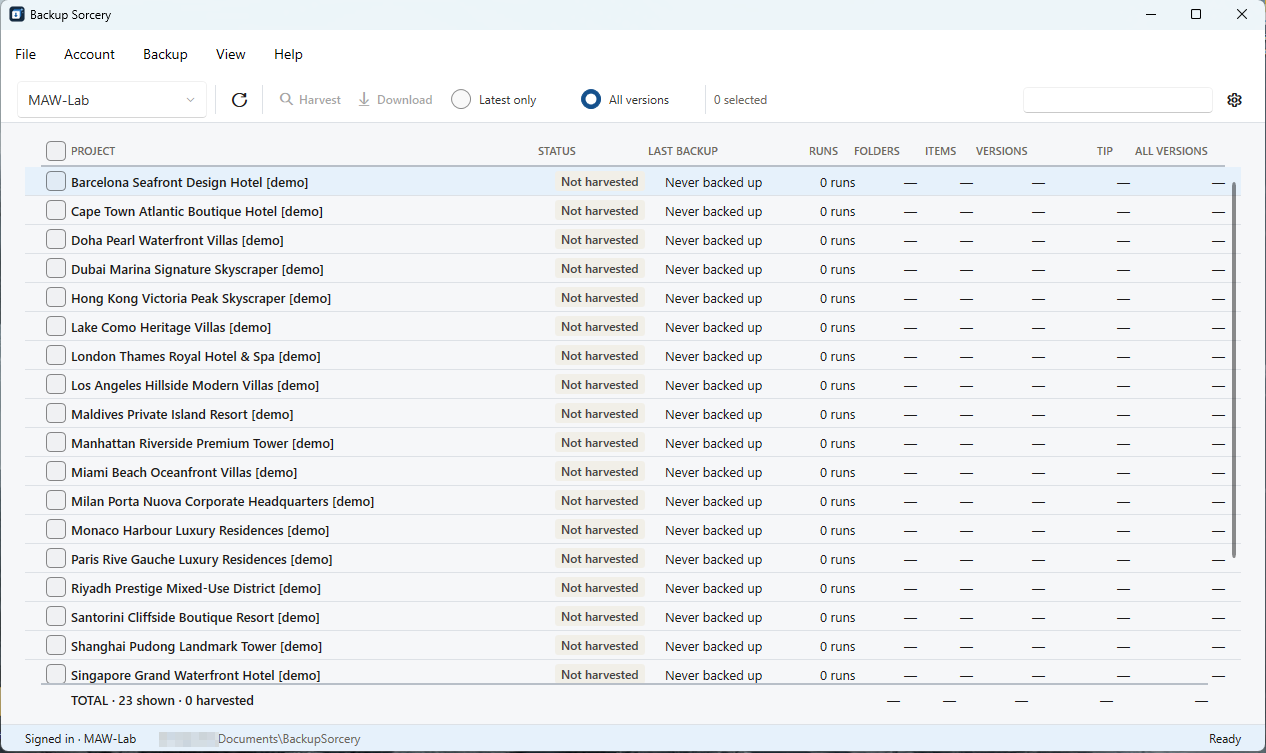Screen dimensions: 1266x753
Task: Open the Help menu
Action: [x=289, y=54]
